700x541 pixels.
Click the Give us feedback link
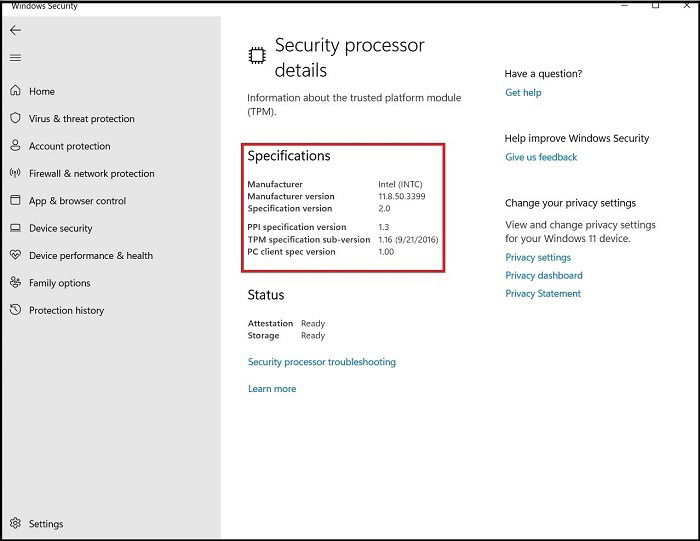coord(541,157)
